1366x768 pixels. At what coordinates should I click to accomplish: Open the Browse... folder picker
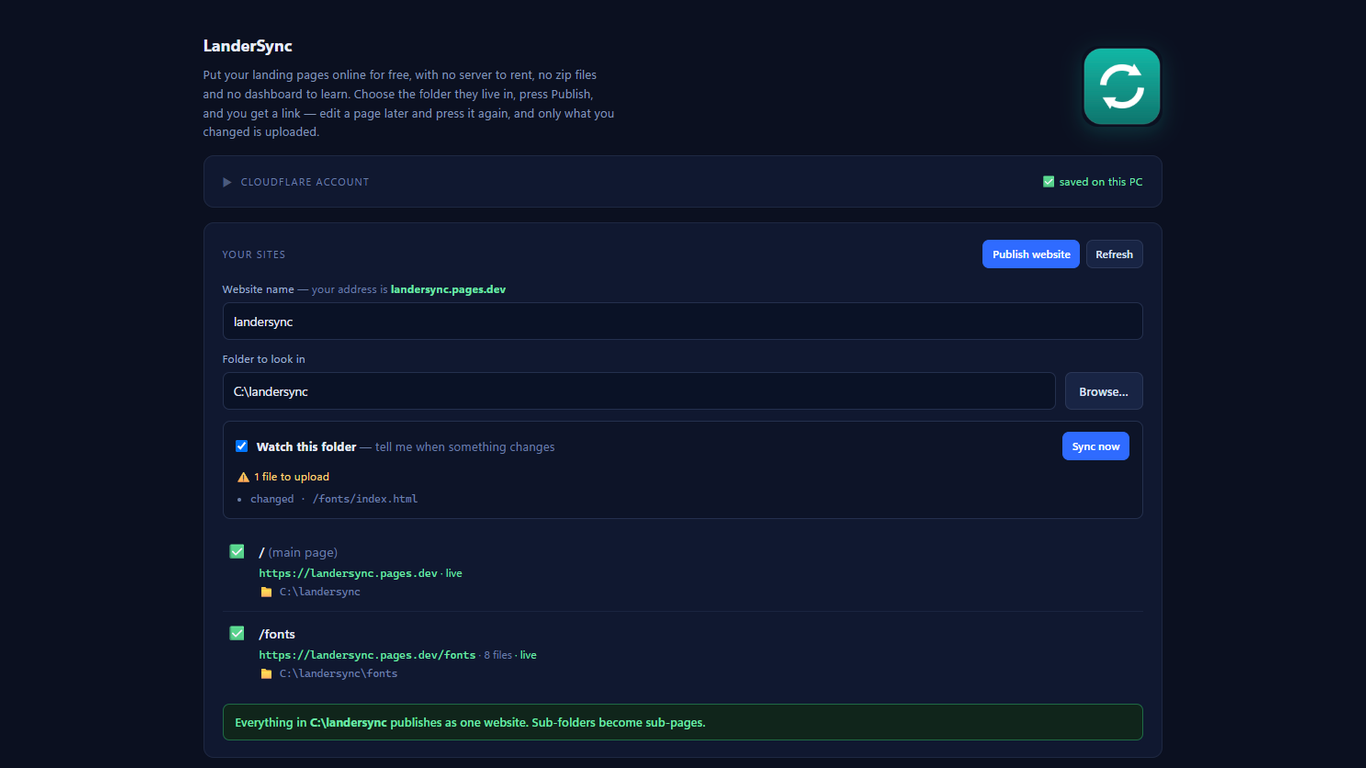pos(1104,392)
